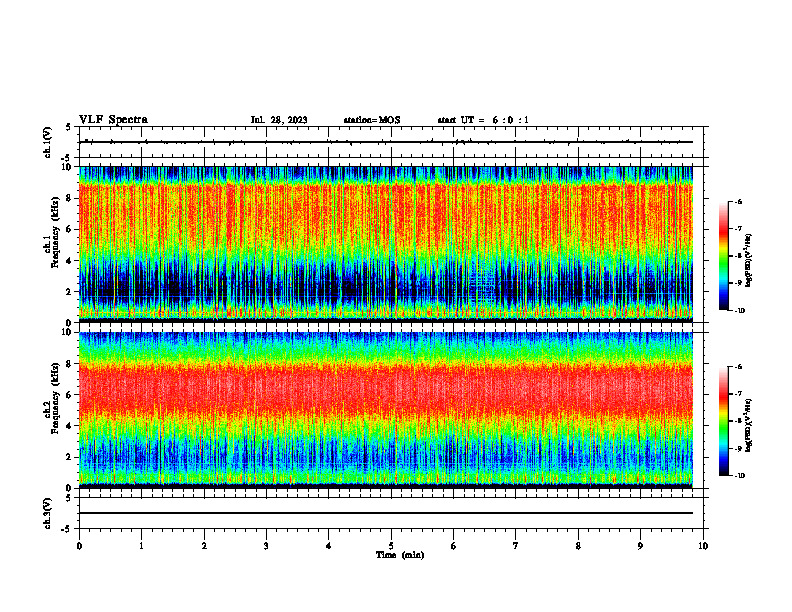Click the "-6" tick on ch.2 colorbar
The image size is (792, 612).
pos(738,367)
